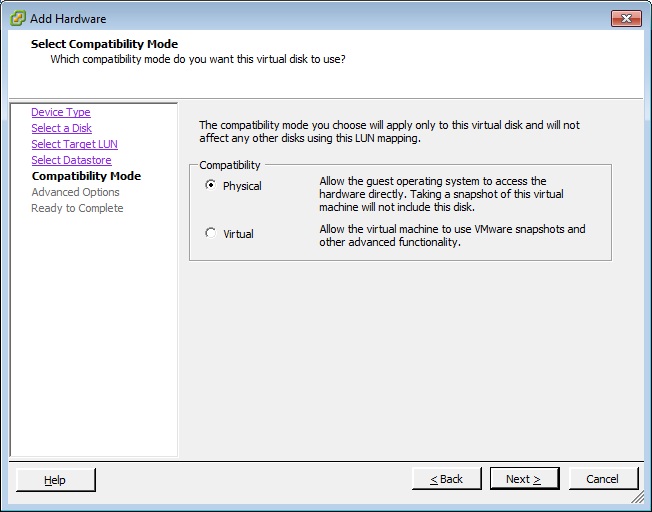Click the Physical mode description text
Viewport: 652px width, 512px height.
pos(442,194)
